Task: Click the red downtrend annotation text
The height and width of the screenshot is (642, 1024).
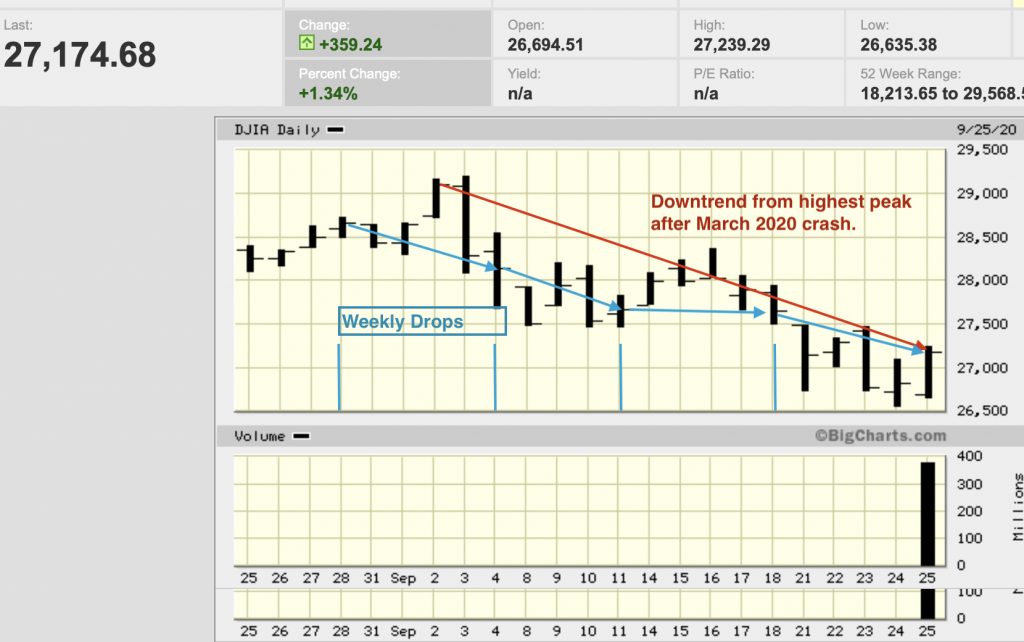Action: point(781,213)
